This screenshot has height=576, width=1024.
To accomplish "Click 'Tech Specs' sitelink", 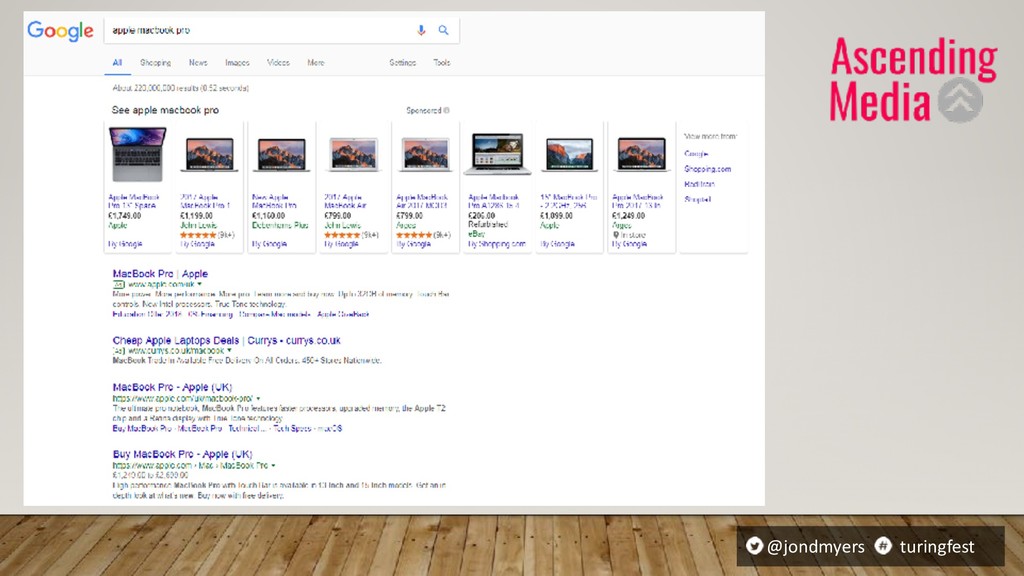I will click(292, 428).
